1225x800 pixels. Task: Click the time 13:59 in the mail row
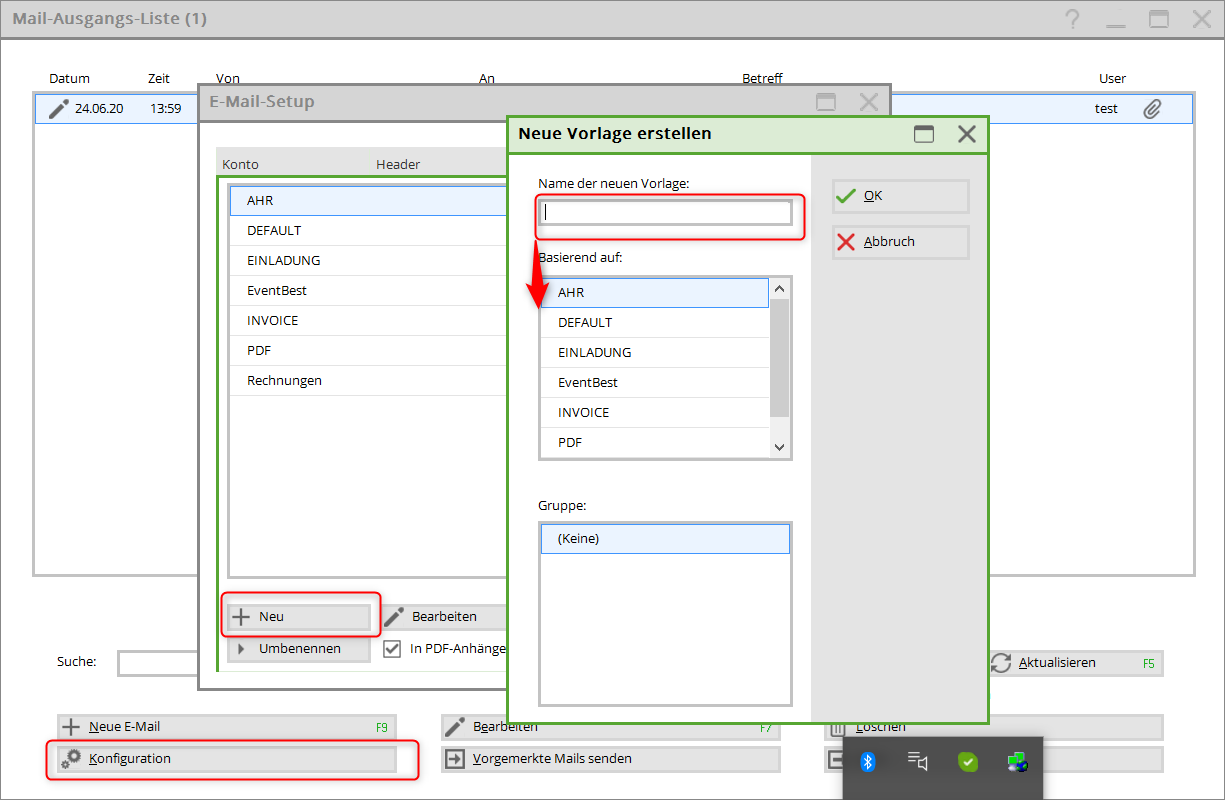(x=166, y=109)
